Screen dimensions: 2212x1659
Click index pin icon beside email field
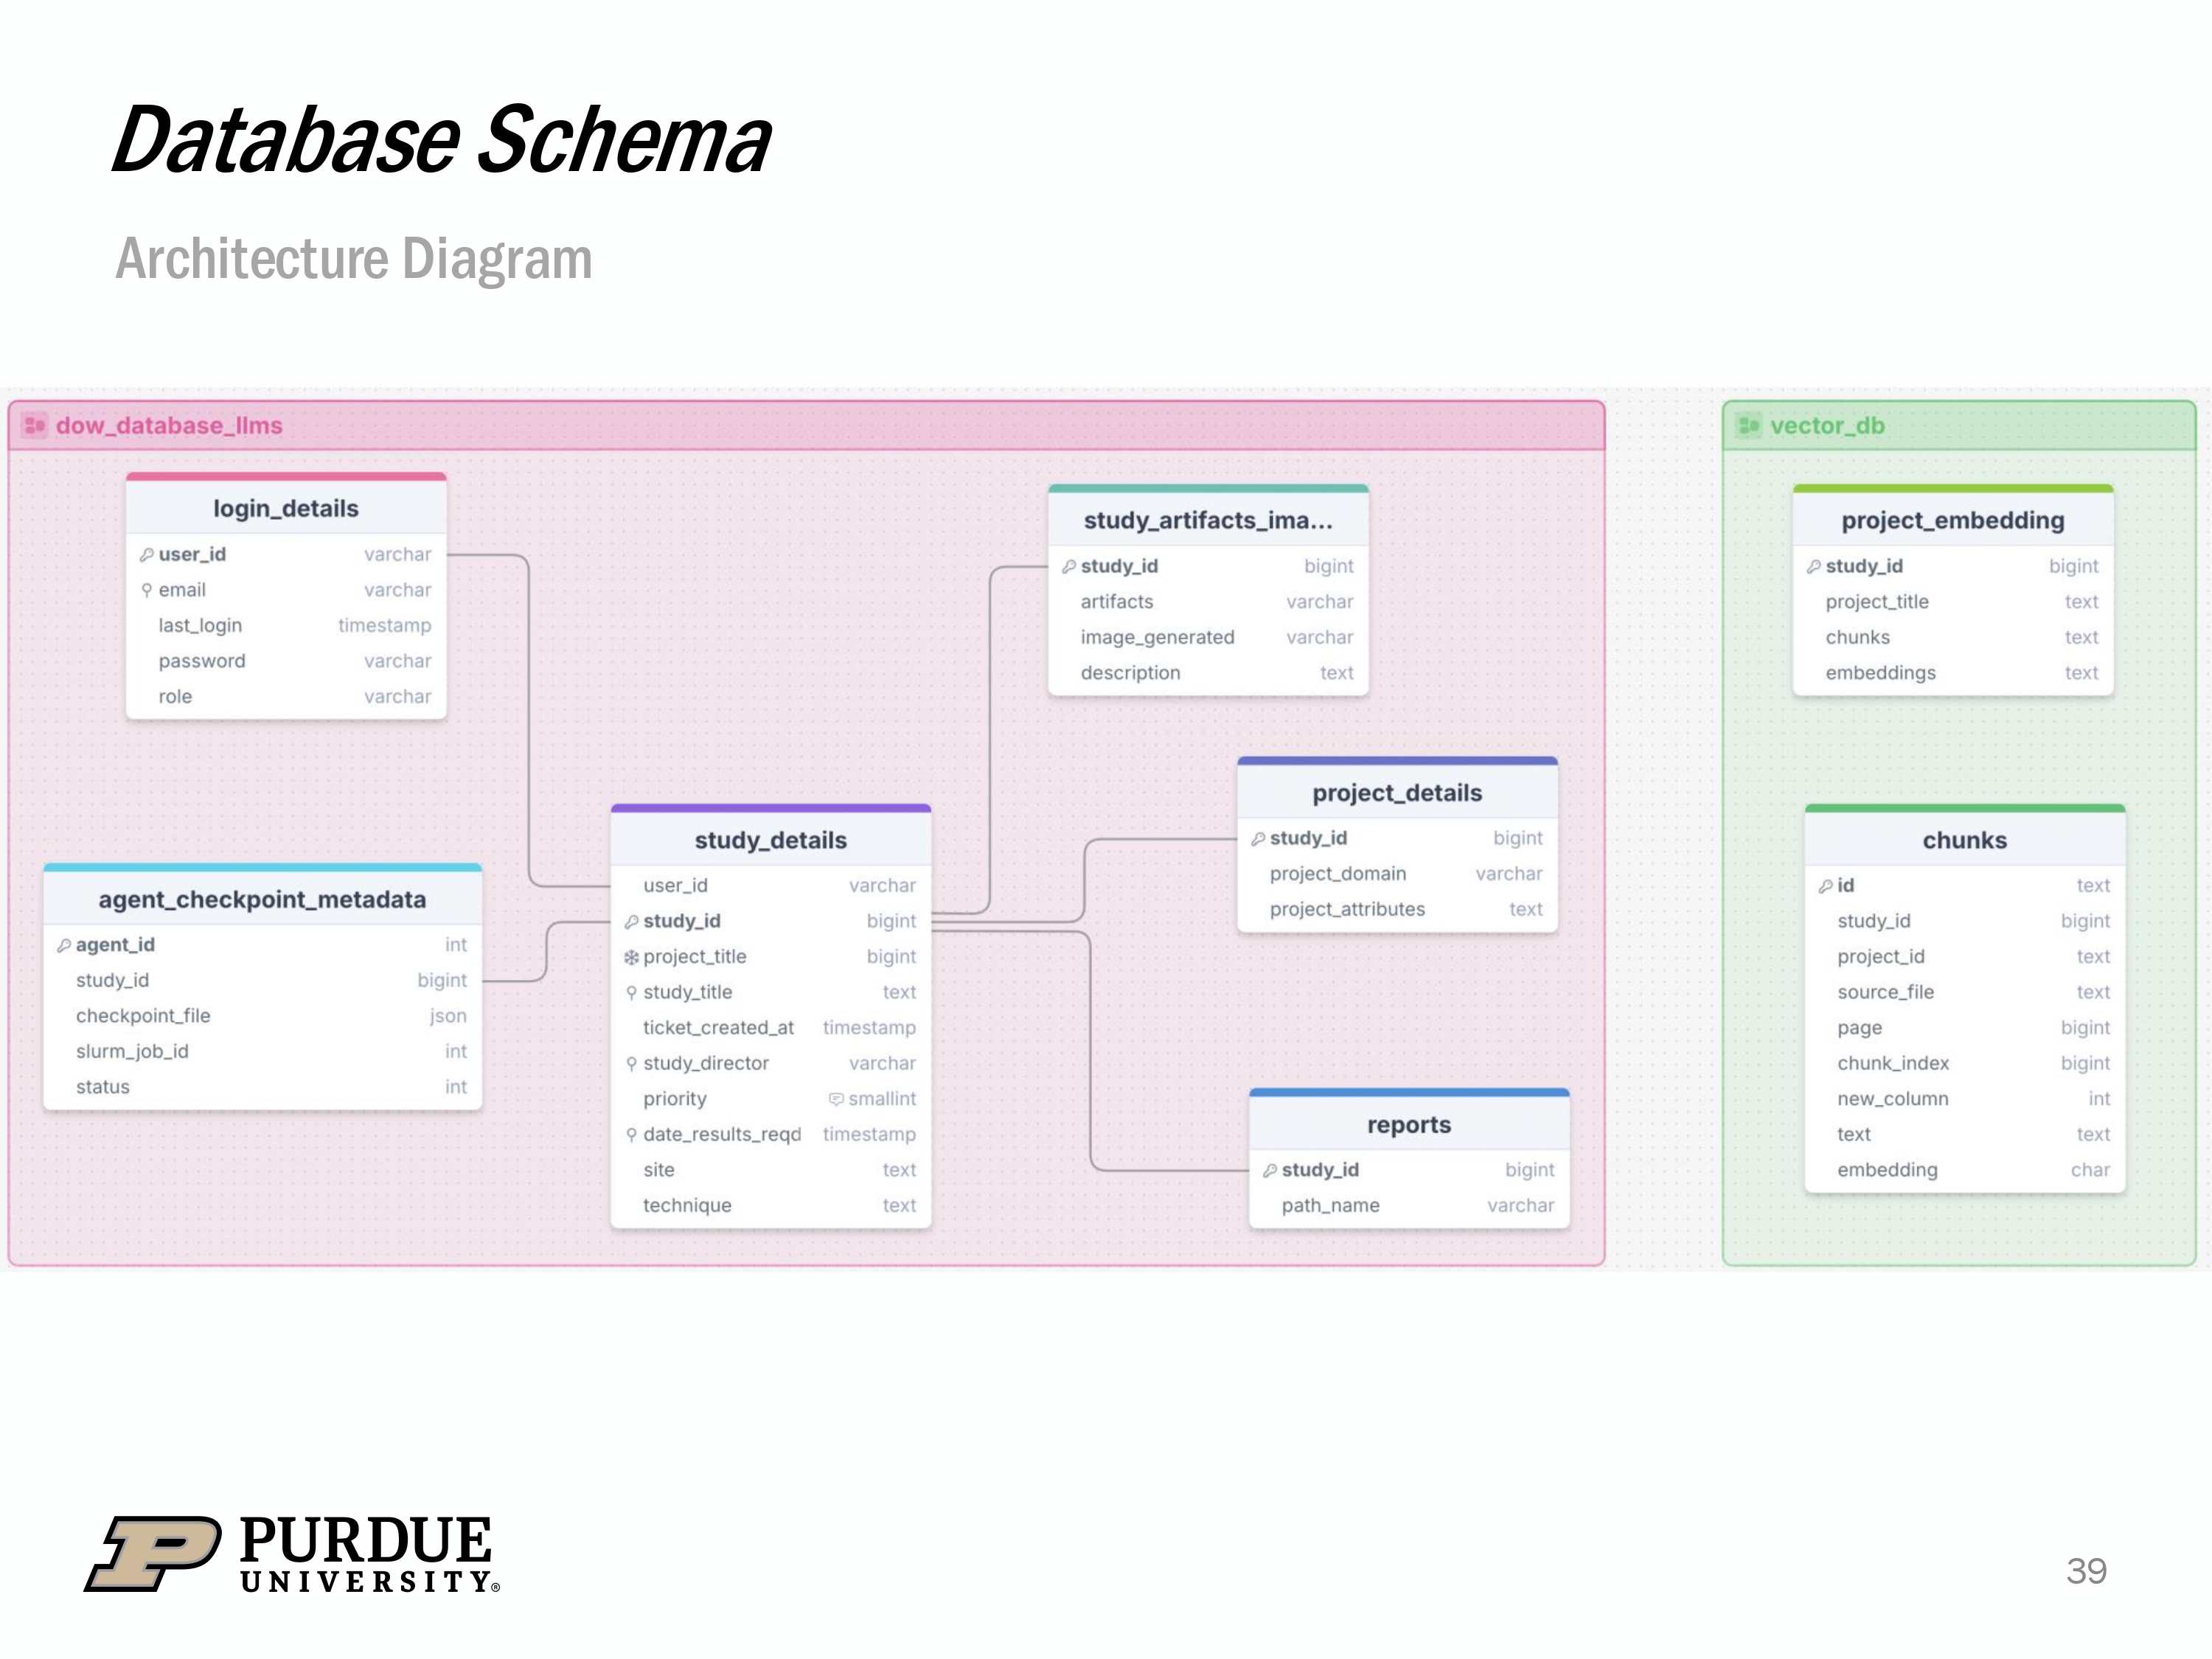(146, 590)
